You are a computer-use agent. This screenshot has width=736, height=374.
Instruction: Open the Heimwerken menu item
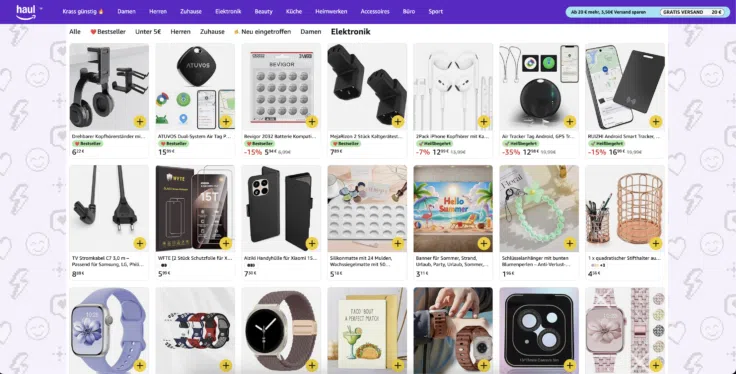pyautogui.click(x=331, y=12)
